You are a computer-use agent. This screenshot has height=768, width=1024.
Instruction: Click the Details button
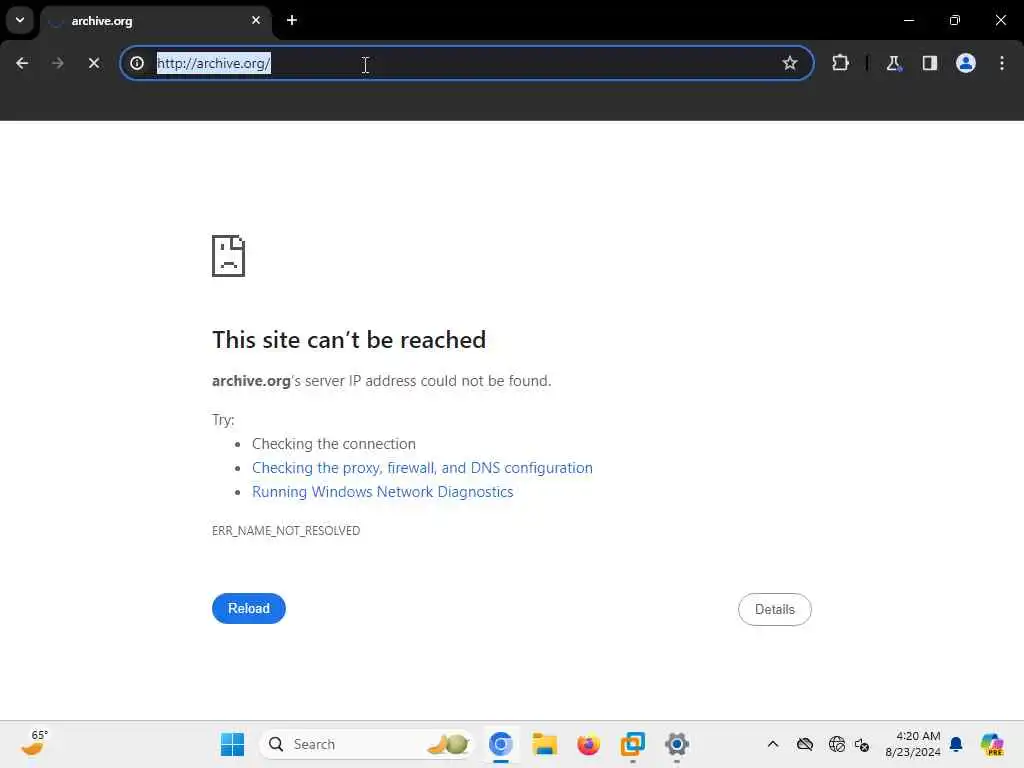pos(775,609)
